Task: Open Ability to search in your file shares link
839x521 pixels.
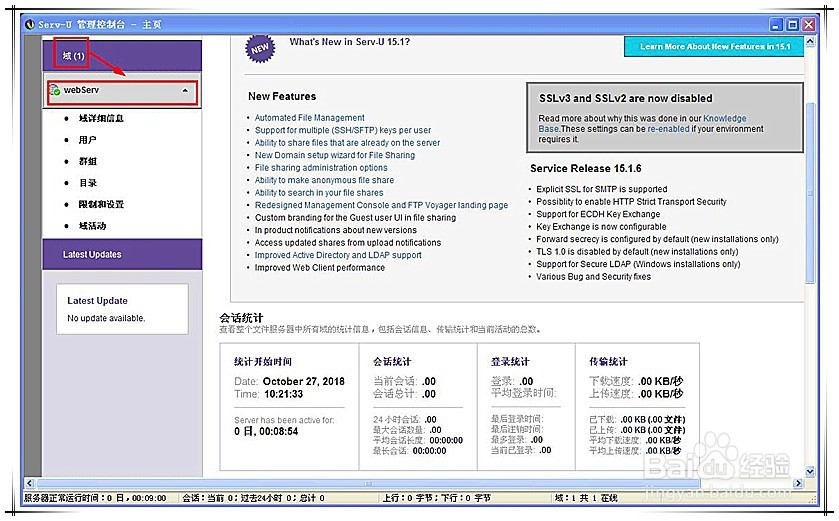Action: (319, 193)
